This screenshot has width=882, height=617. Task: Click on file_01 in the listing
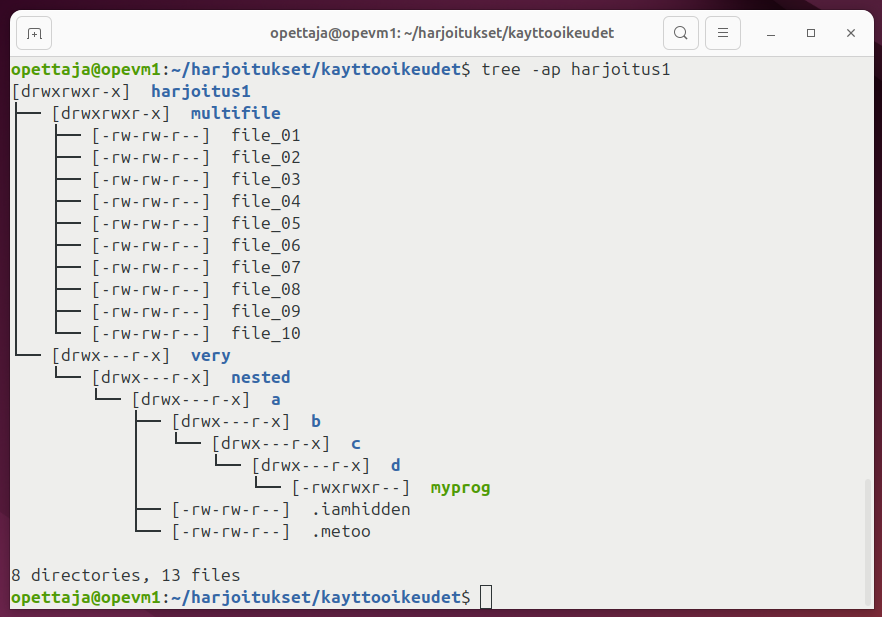coord(266,135)
